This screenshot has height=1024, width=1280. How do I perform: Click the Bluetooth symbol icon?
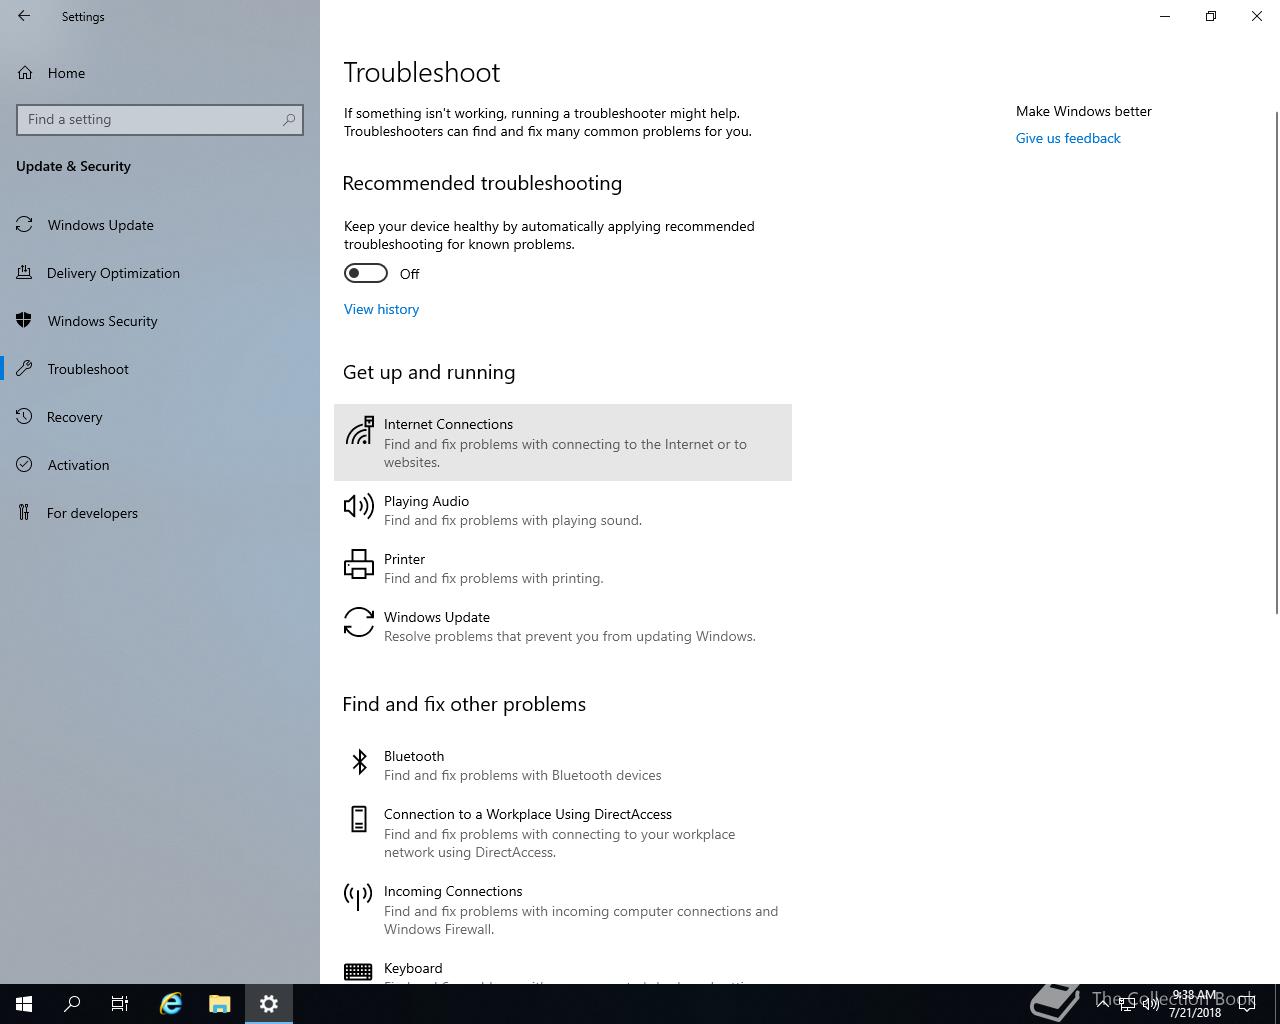click(x=359, y=762)
